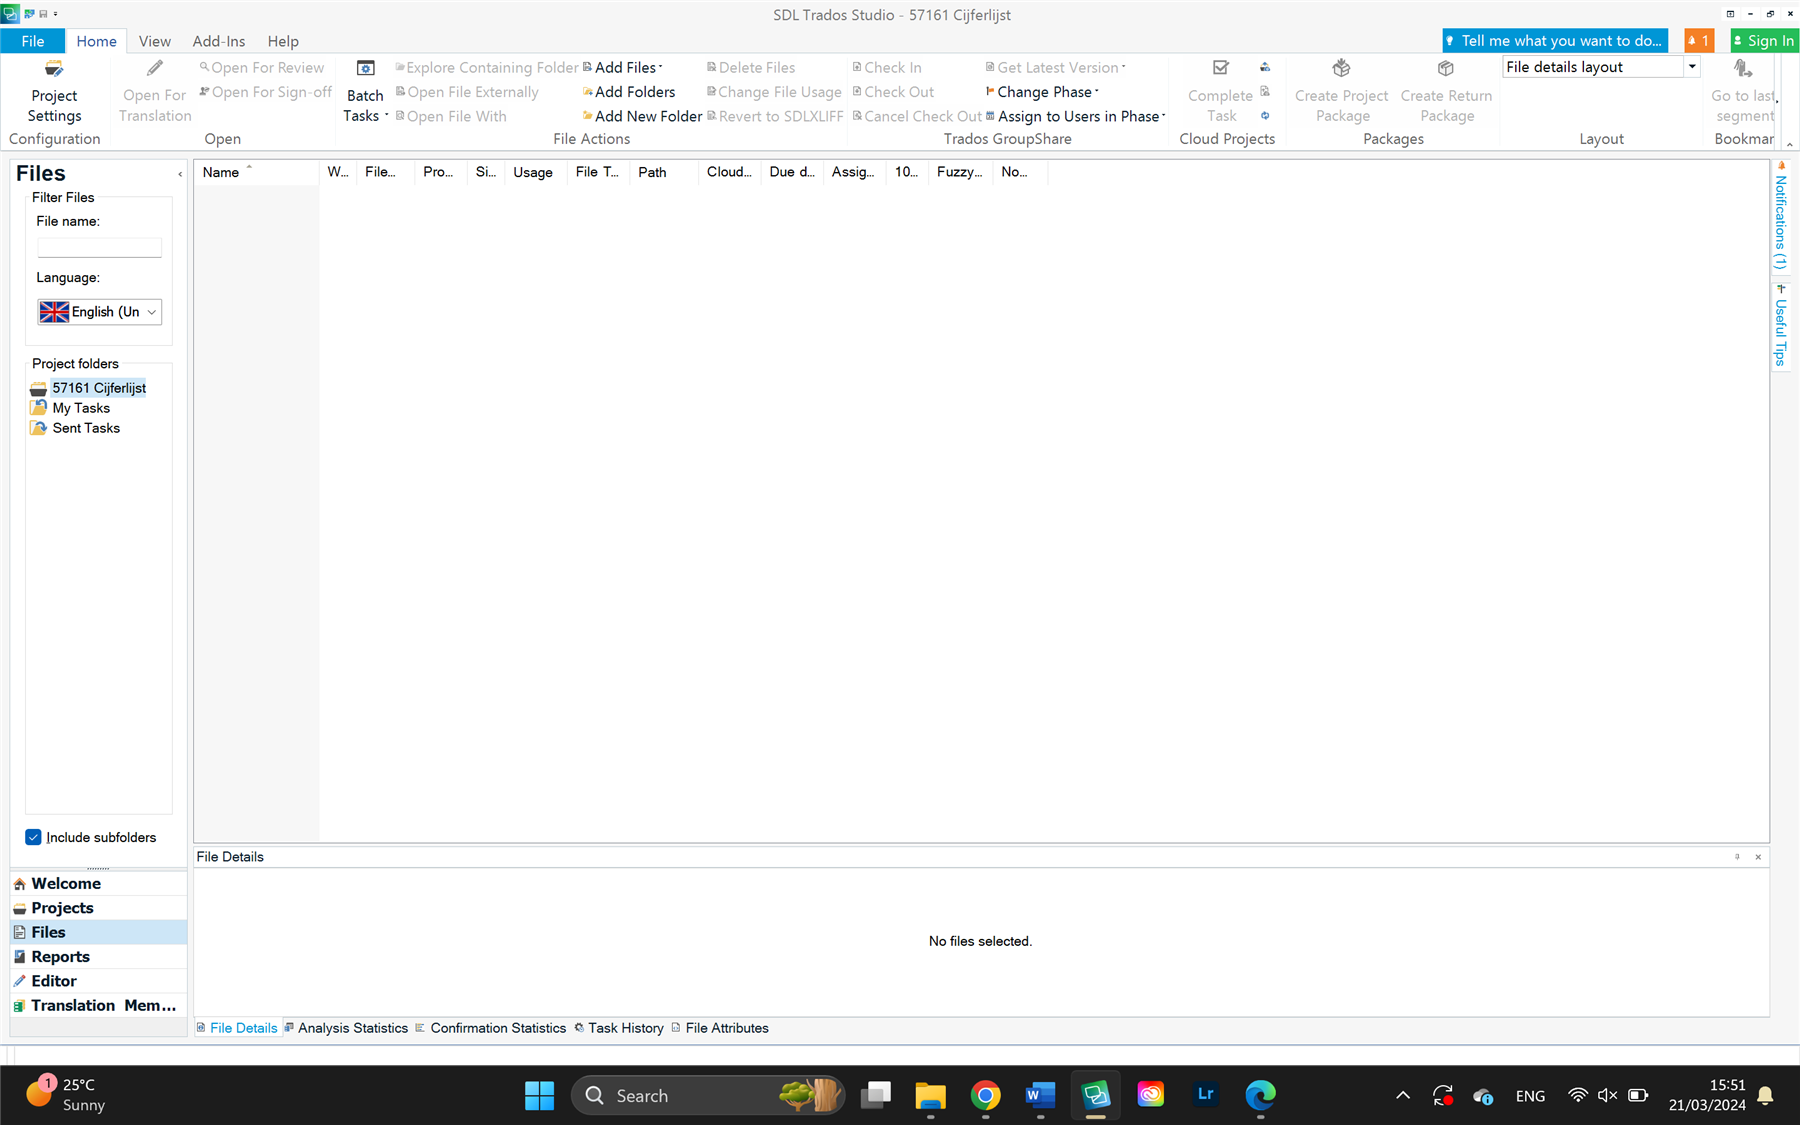
Task: Open File Explorer from the taskbar
Action: coord(930,1095)
